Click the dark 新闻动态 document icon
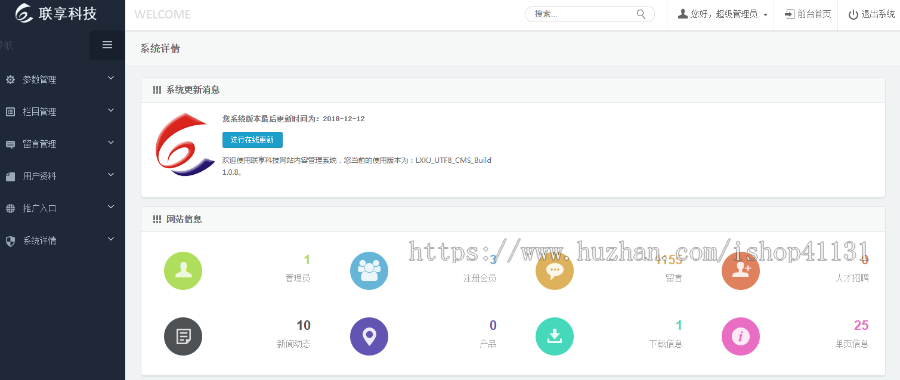This screenshot has height=380, width=900. click(183, 336)
